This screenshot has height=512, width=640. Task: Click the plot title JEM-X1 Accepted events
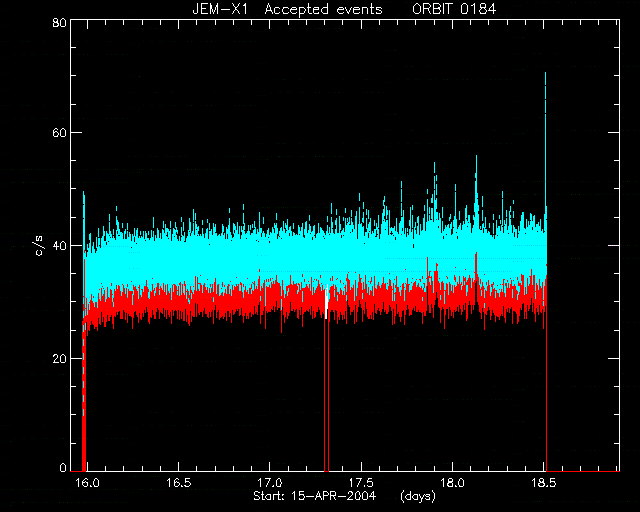pyautogui.click(x=287, y=9)
